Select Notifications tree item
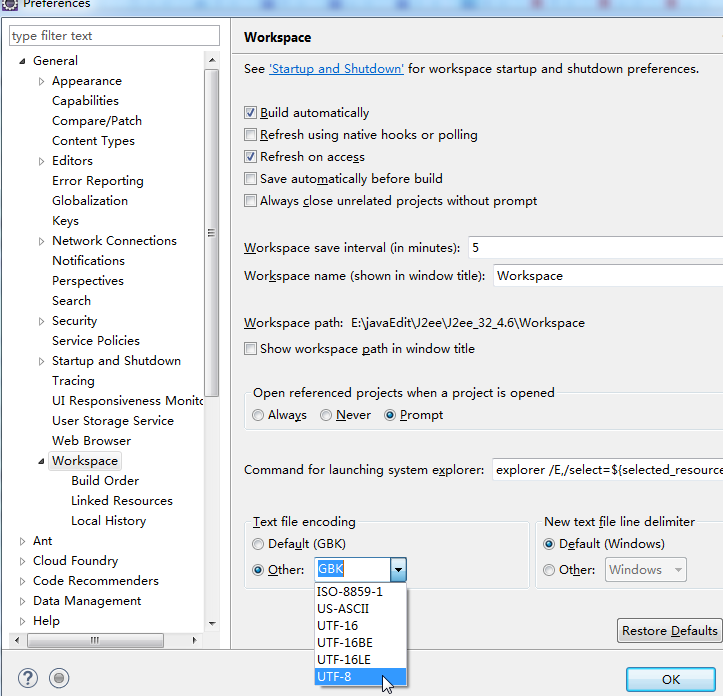The width and height of the screenshot is (723, 696). 89,261
